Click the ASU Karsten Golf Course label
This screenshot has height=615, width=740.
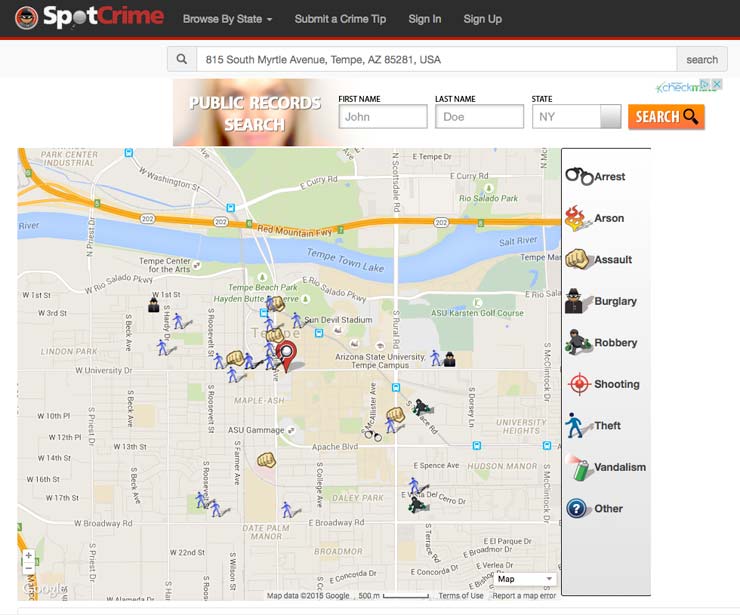477,313
